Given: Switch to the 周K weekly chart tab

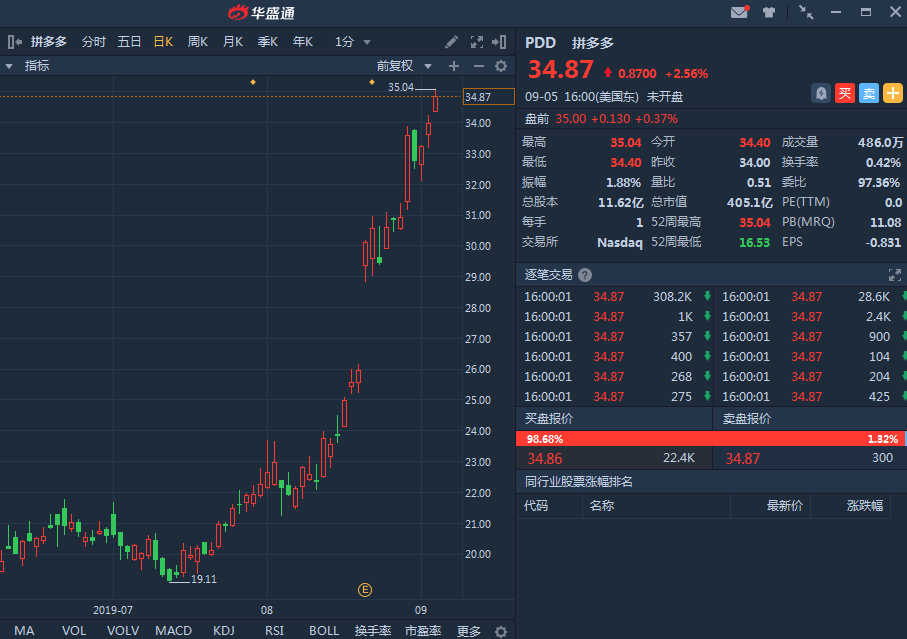Looking at the screenshot, I should pos(197,42).
